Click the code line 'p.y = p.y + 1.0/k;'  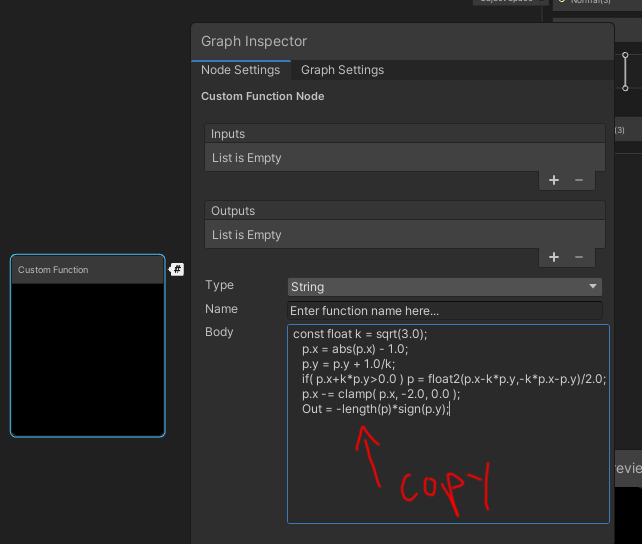click(x=348, y=364)
